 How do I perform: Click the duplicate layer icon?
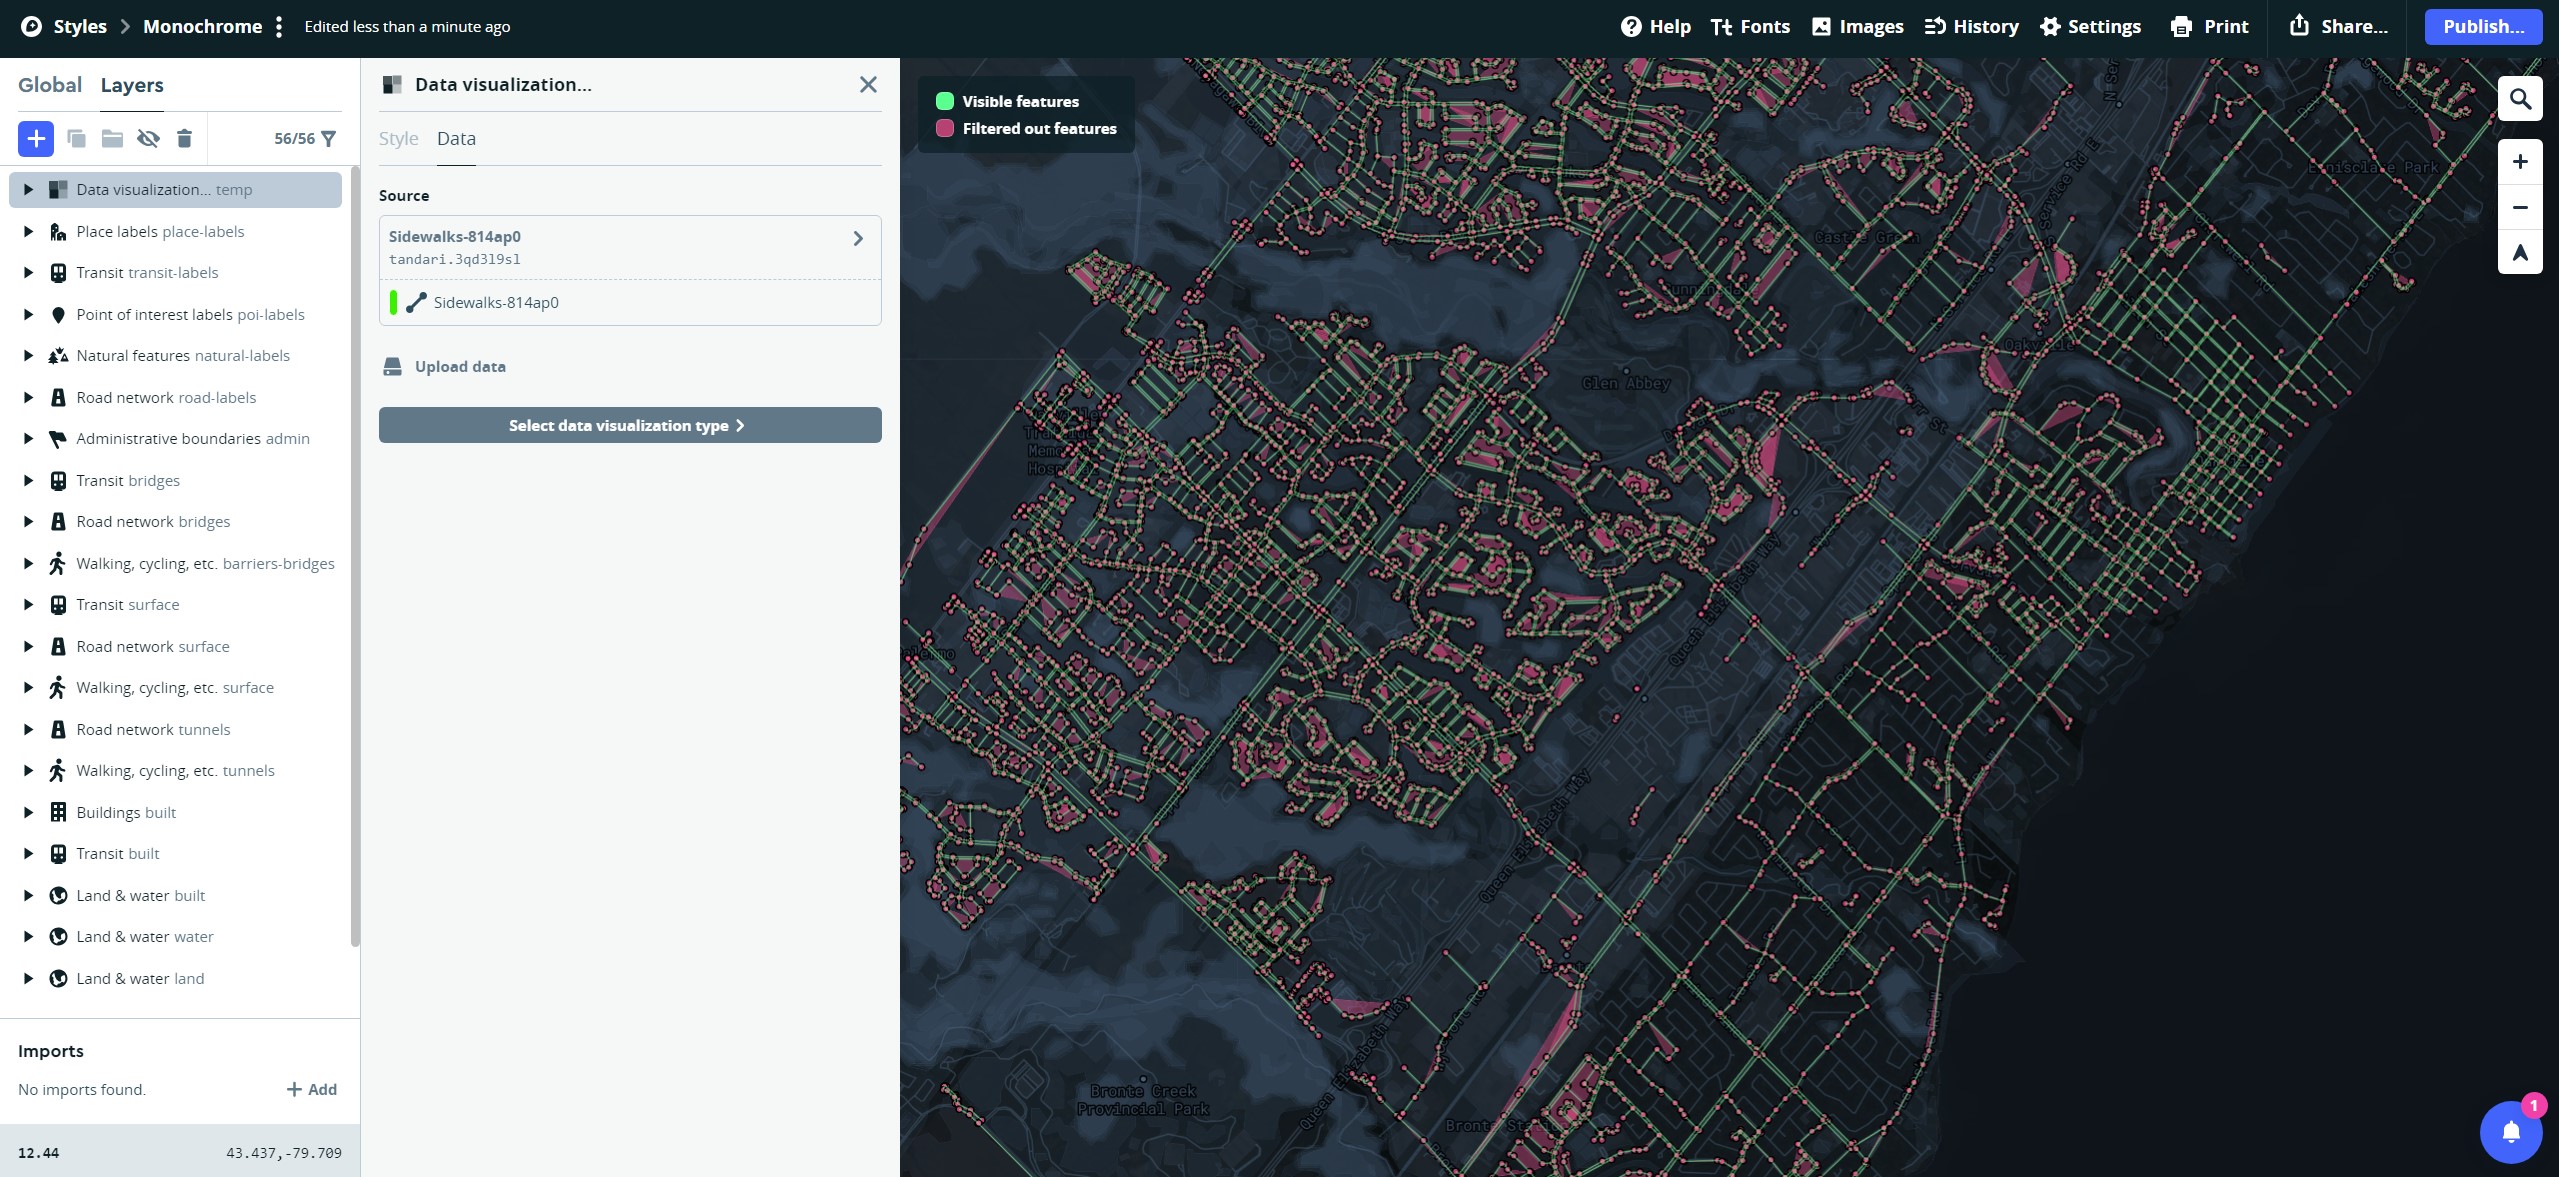point(77,138)
